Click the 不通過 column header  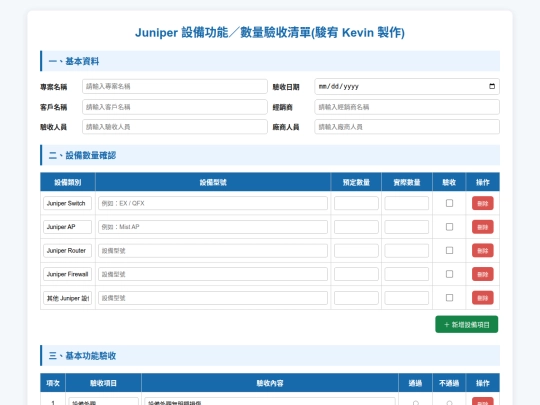tap(449, 383)
